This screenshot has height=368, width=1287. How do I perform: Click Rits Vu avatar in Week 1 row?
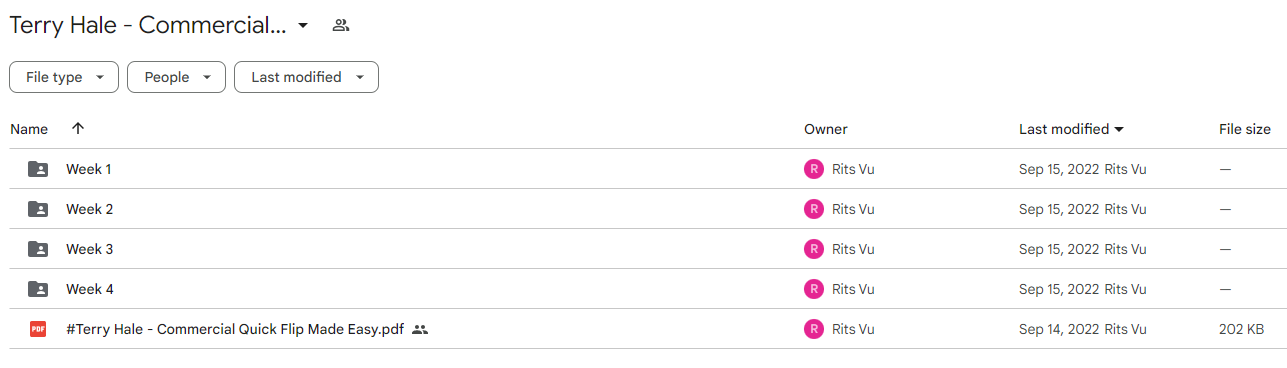coord(814,169)
